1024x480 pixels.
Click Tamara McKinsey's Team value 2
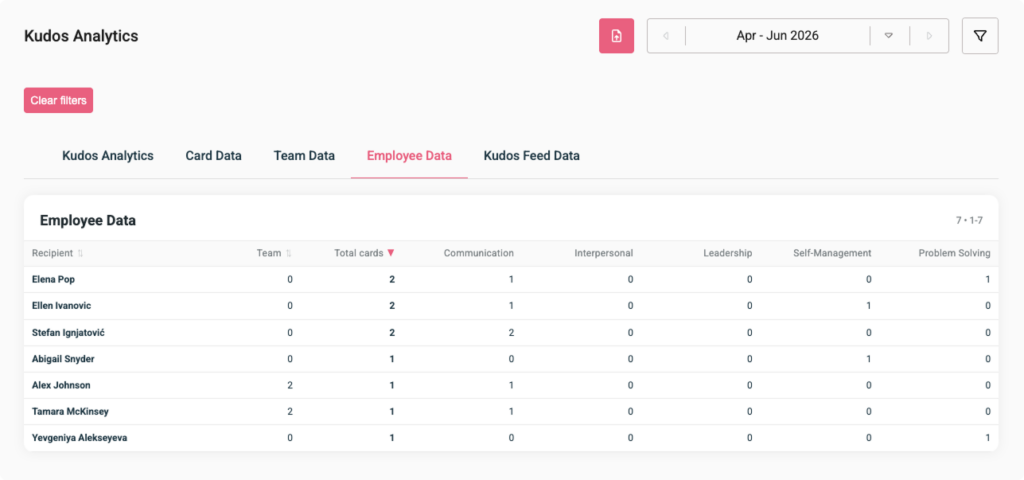[290, 412]
